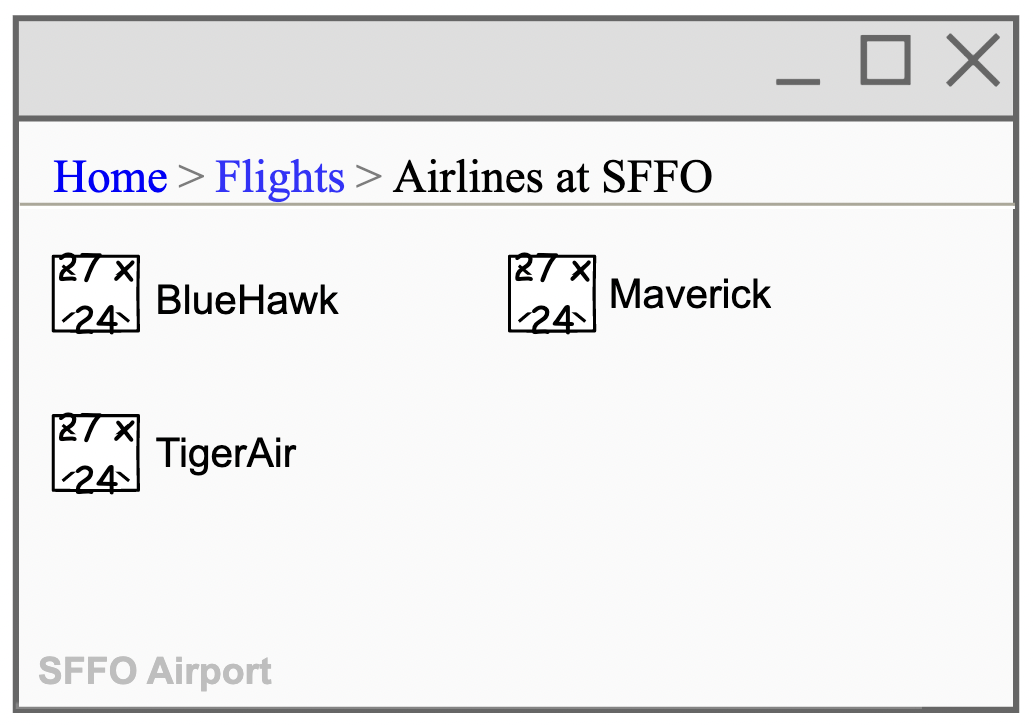The height and width of the screenshot is (725, 1034).
Task: Open the Home breadcrumb link
Action: click(x=110, y=177)
